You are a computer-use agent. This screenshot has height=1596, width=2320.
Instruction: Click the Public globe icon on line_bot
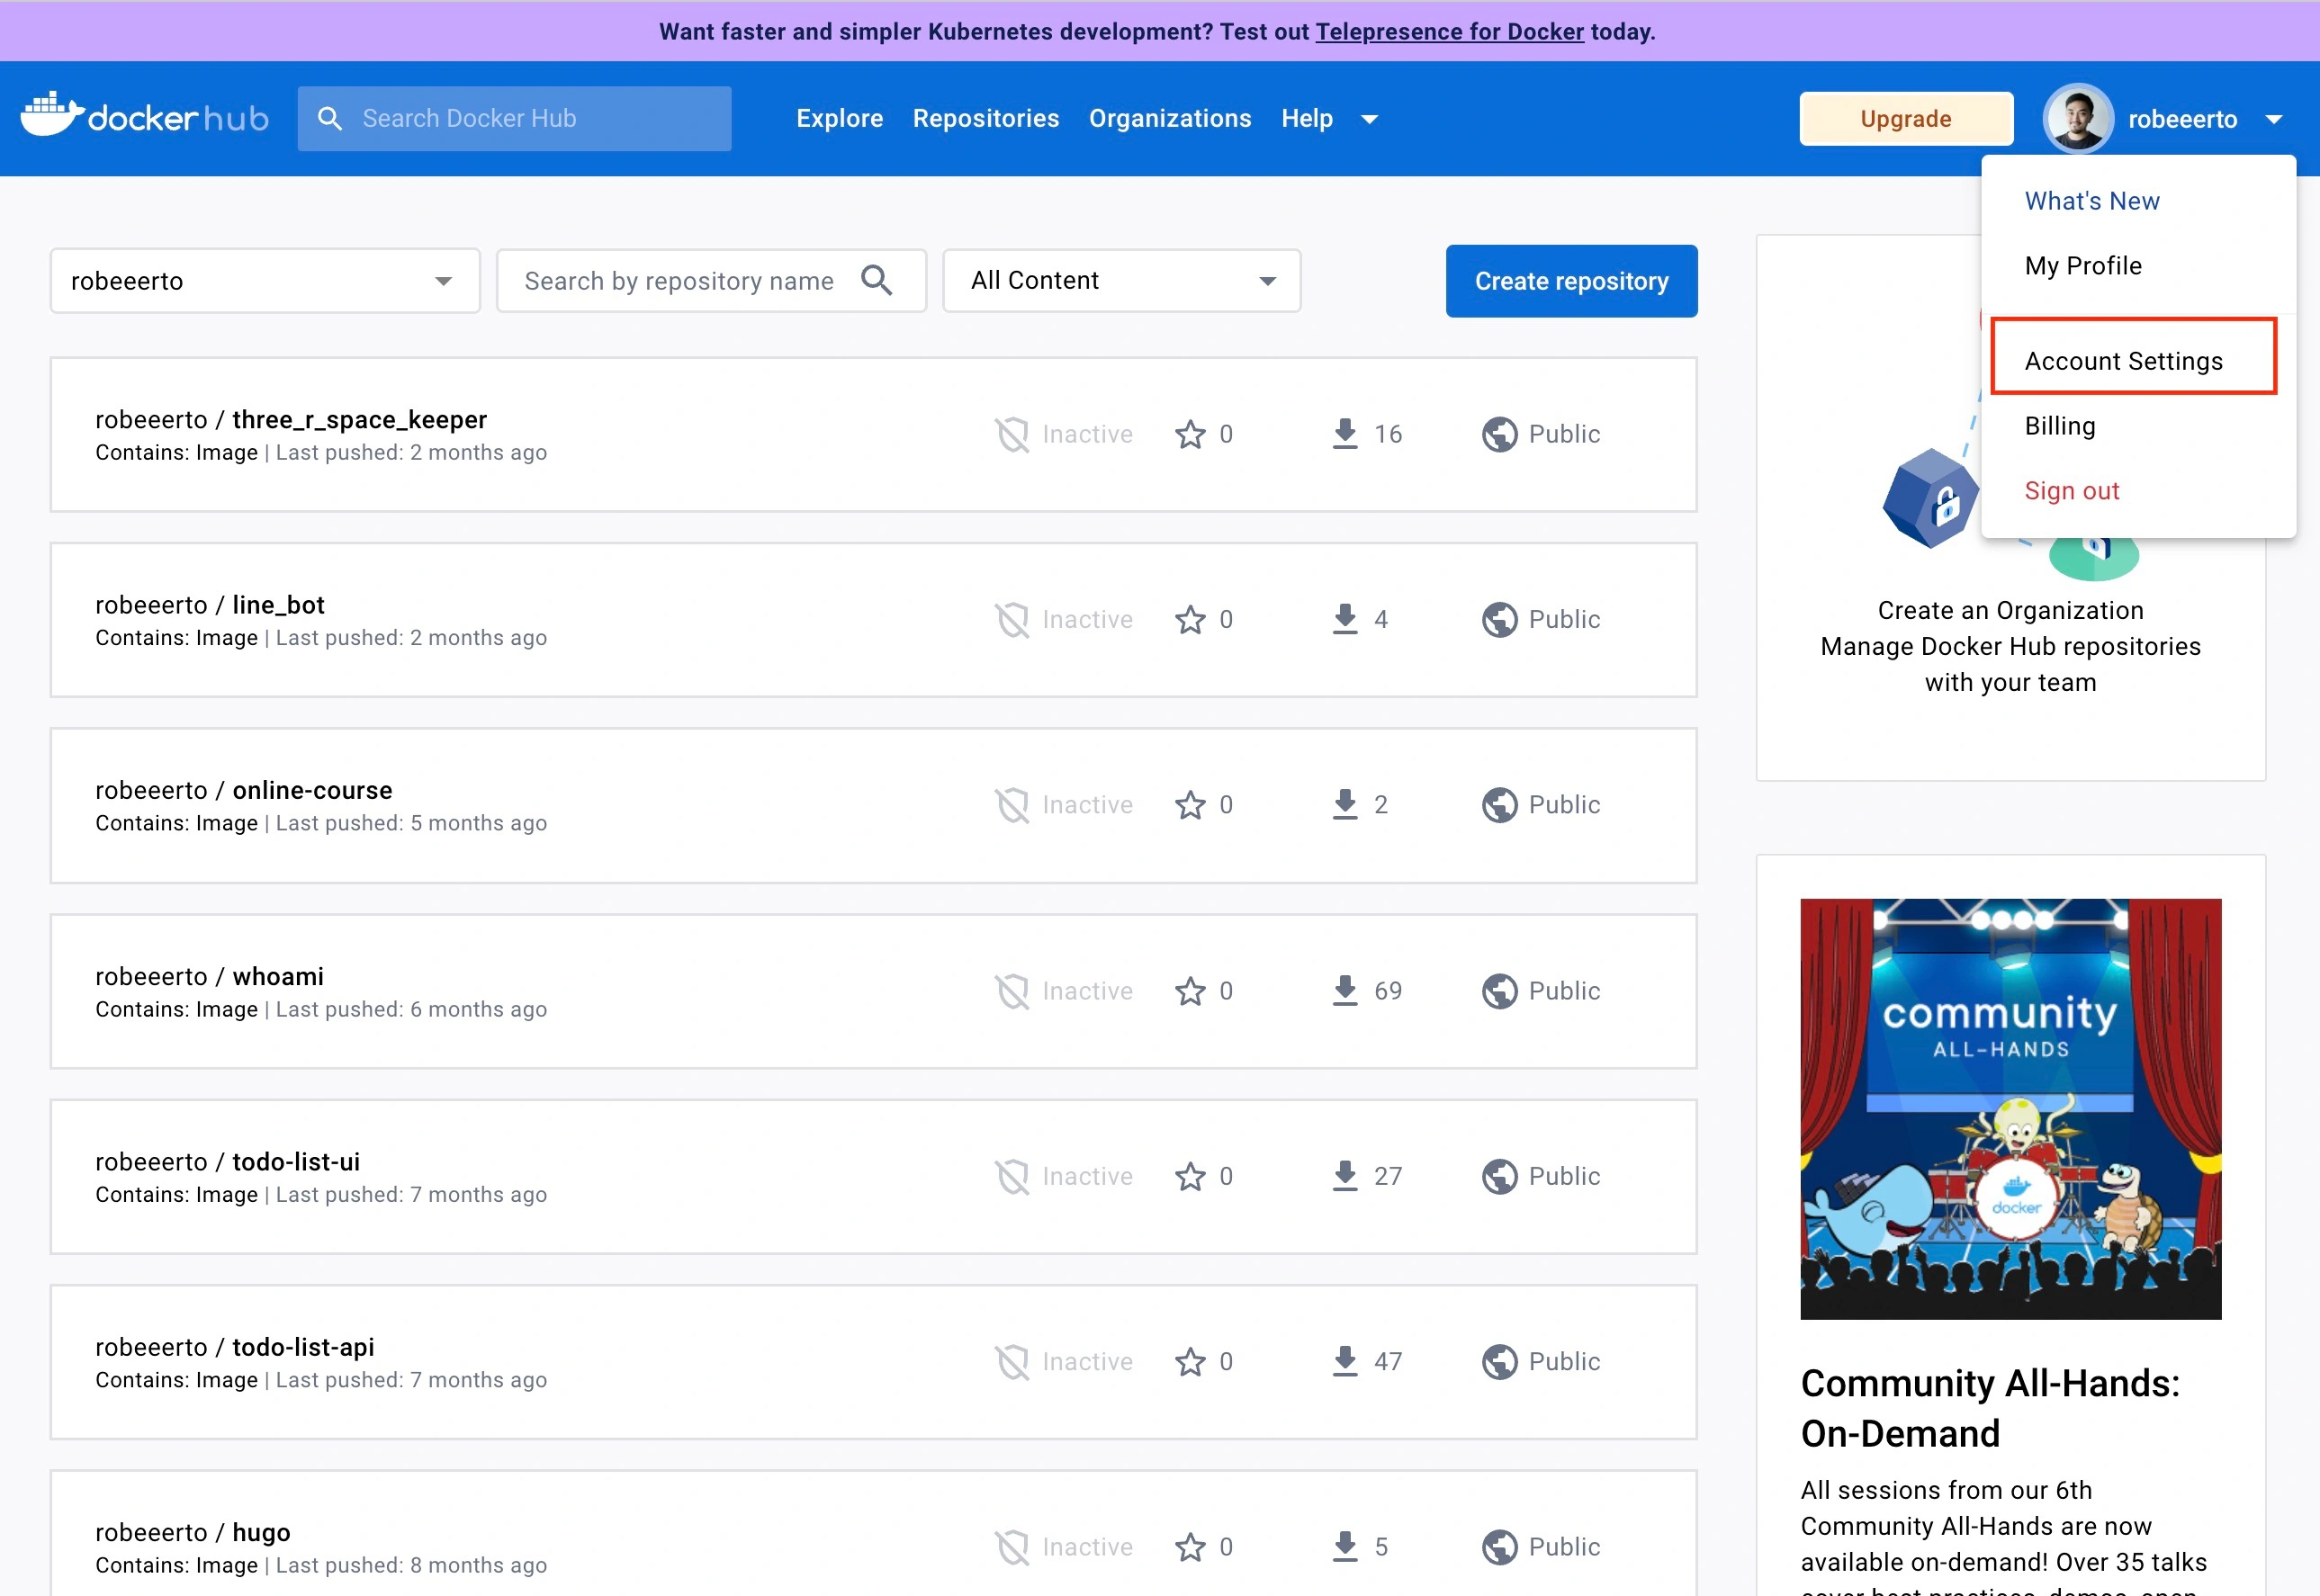coord(1499,619)
